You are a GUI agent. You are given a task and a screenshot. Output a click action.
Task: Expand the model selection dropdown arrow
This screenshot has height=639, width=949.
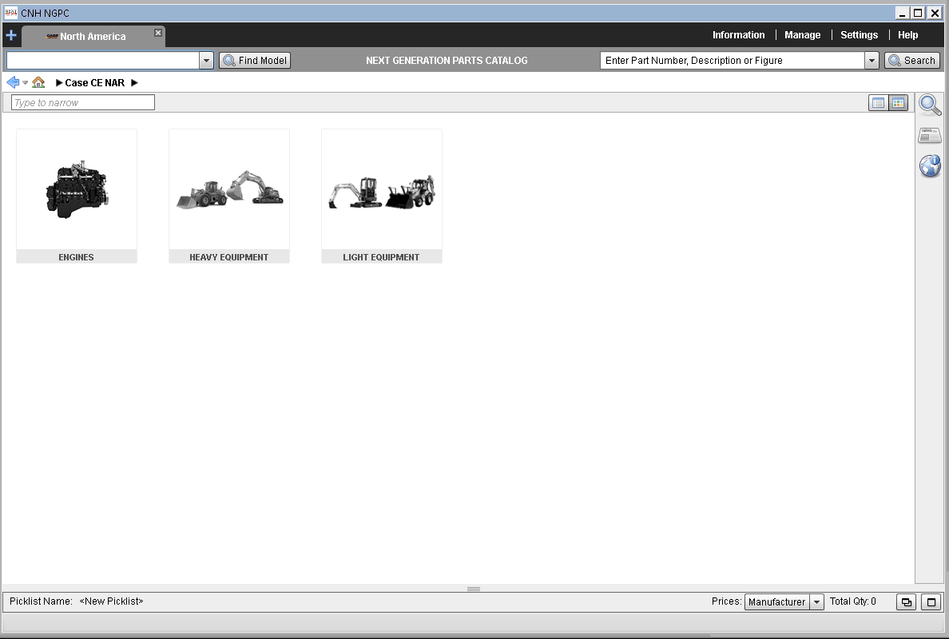pyautogui.click(x=207, y=61)
